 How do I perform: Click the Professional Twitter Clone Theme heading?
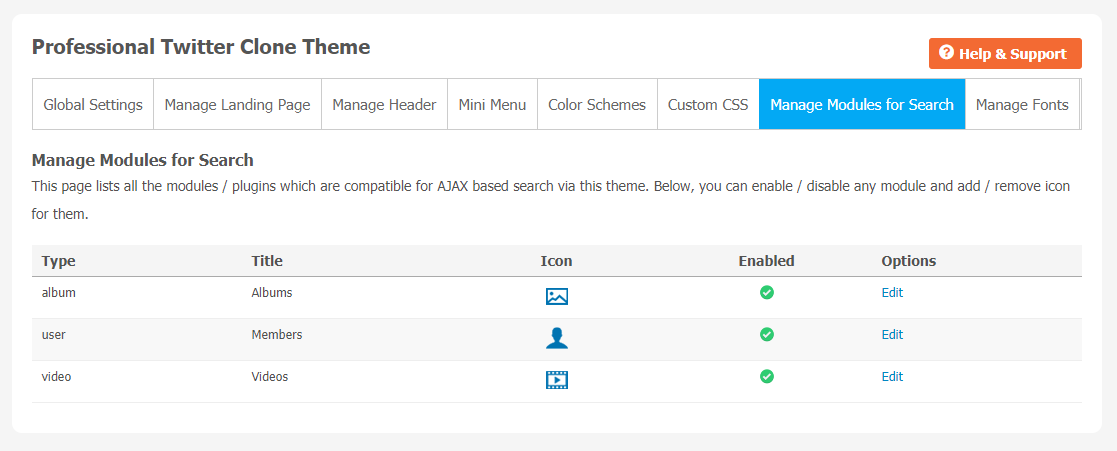click(x=201, y=47)
